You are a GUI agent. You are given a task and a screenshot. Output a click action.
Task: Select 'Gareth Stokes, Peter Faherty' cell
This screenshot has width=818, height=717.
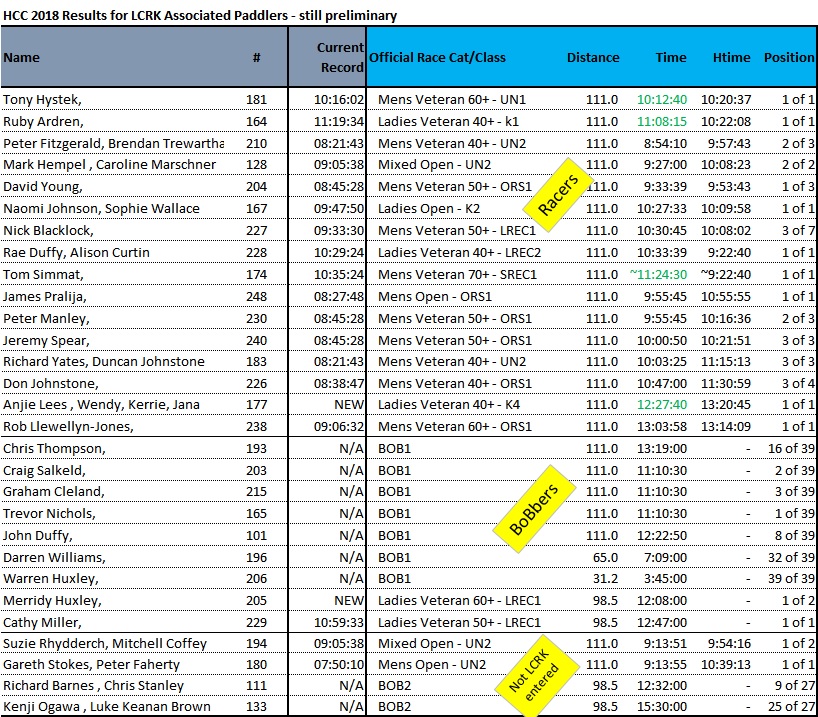click(91, 664)
